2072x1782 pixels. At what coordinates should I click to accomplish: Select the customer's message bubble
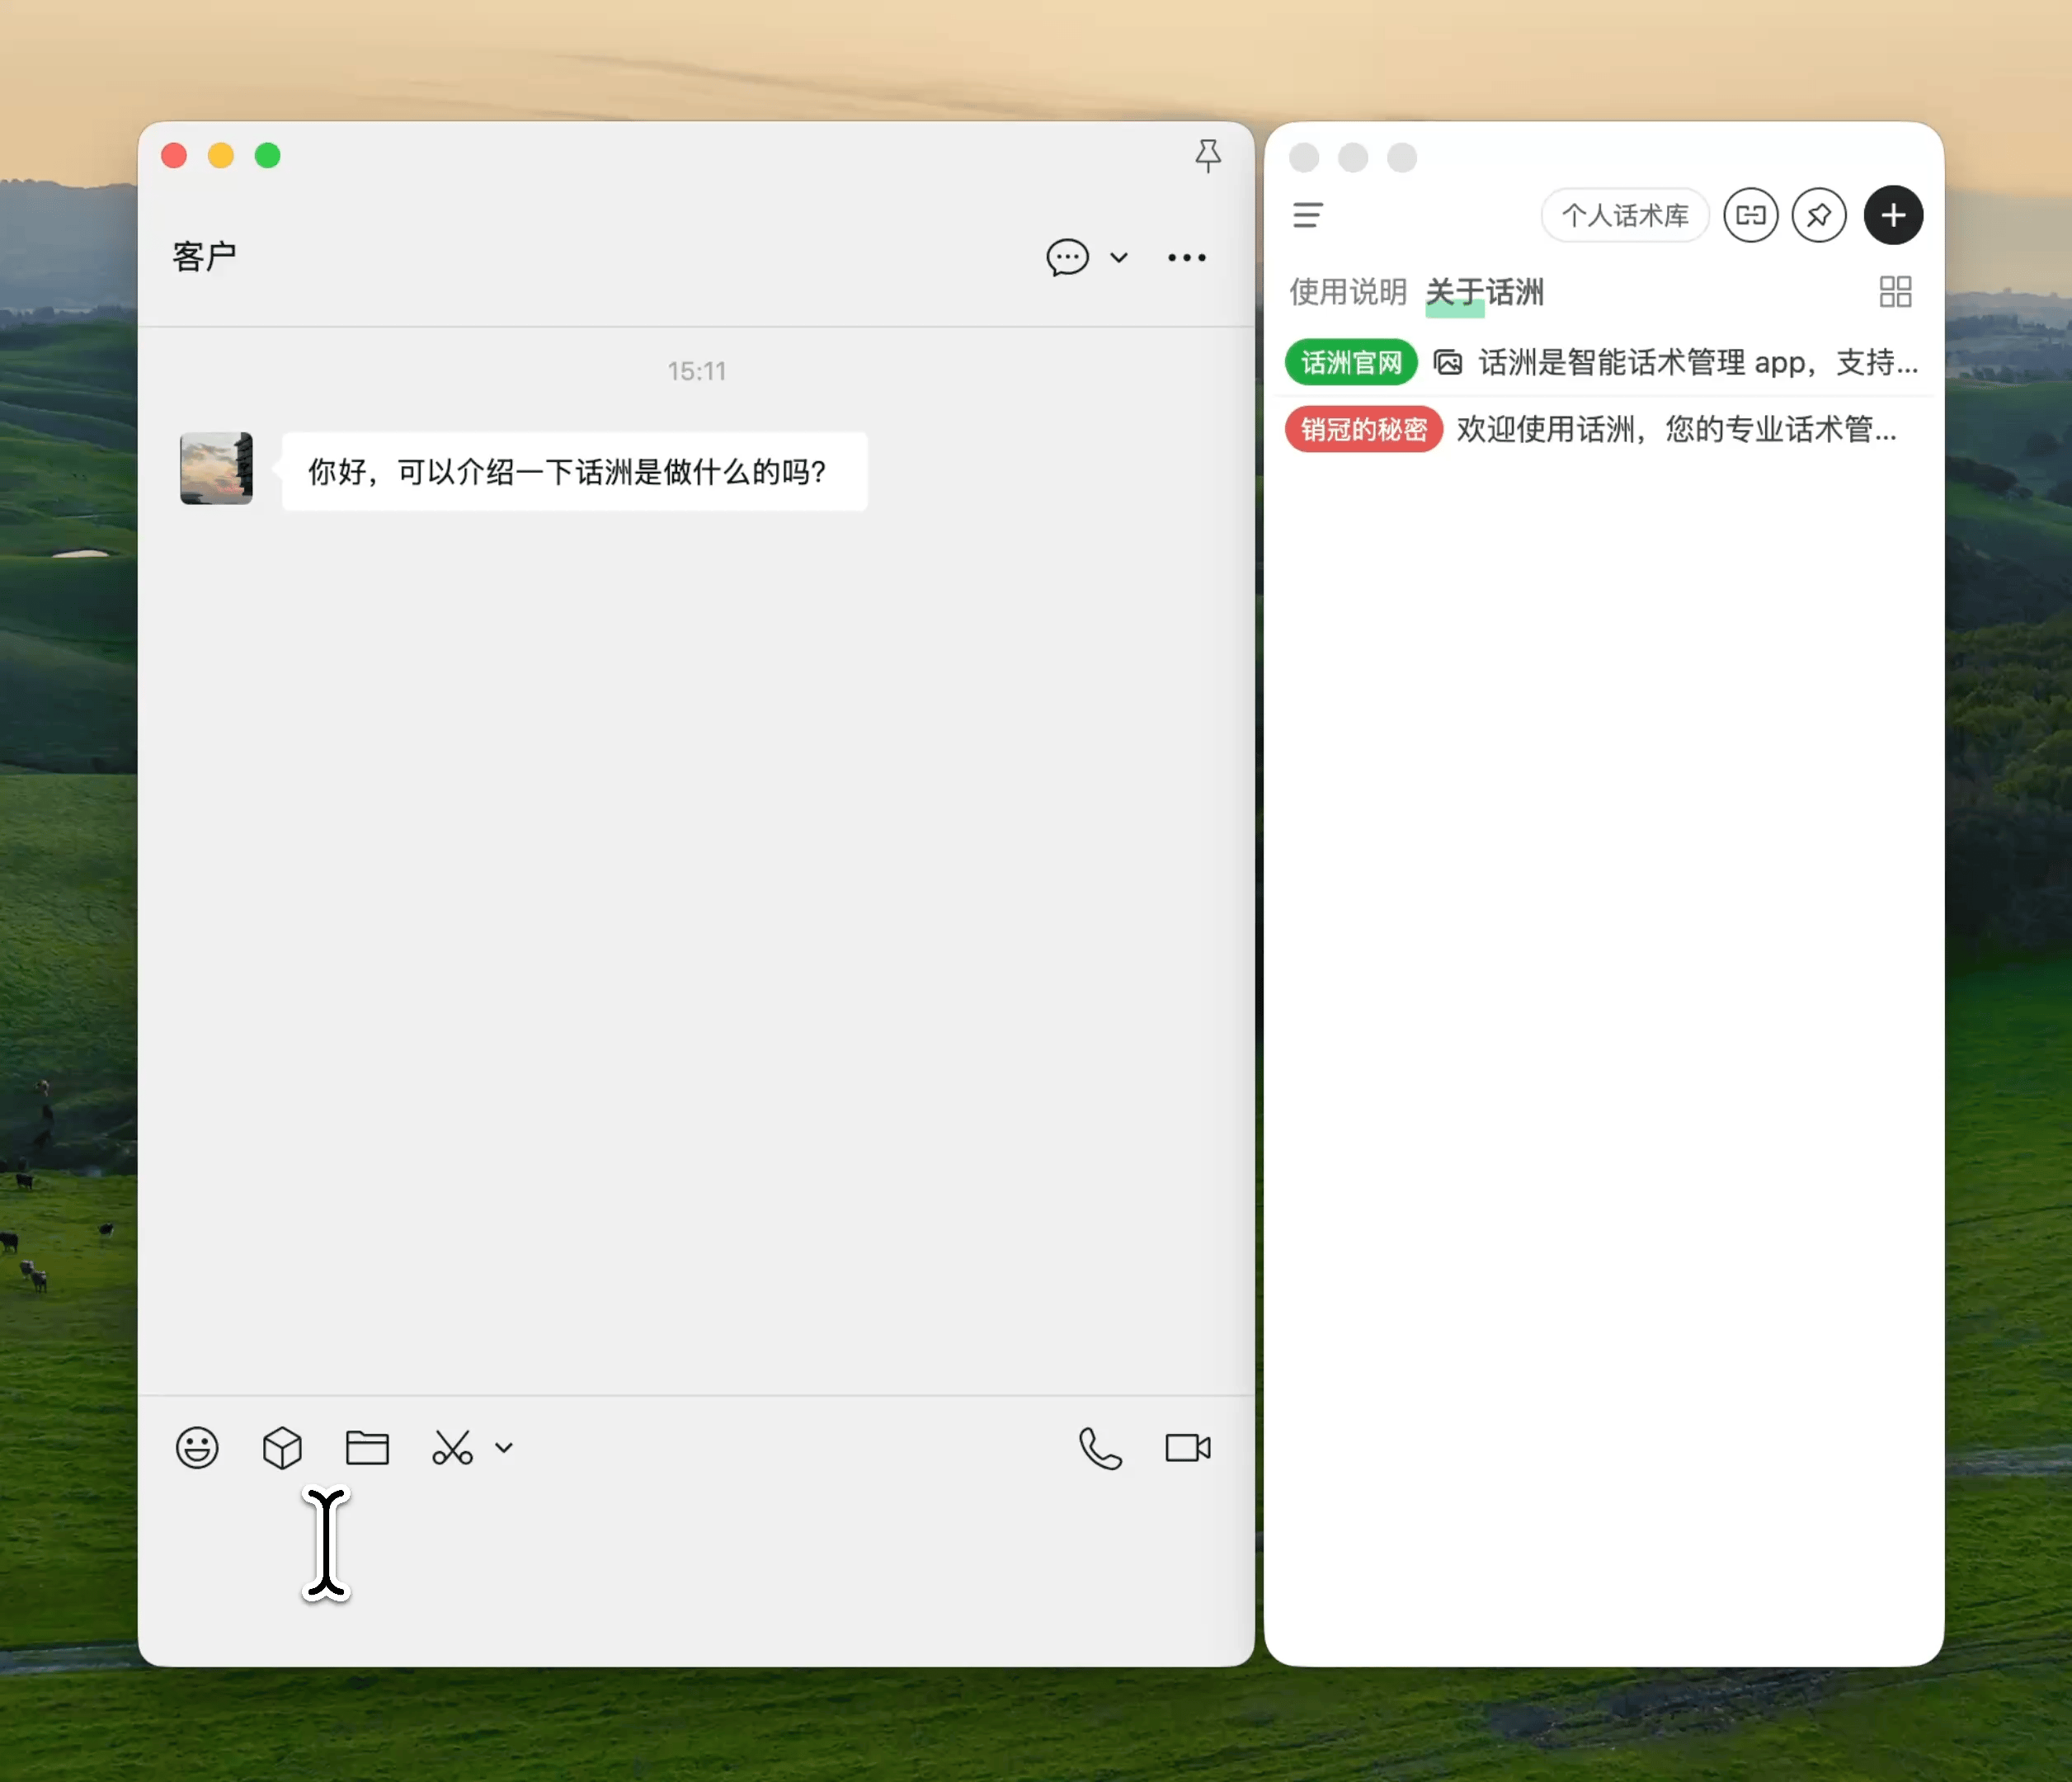coord(575,471)
